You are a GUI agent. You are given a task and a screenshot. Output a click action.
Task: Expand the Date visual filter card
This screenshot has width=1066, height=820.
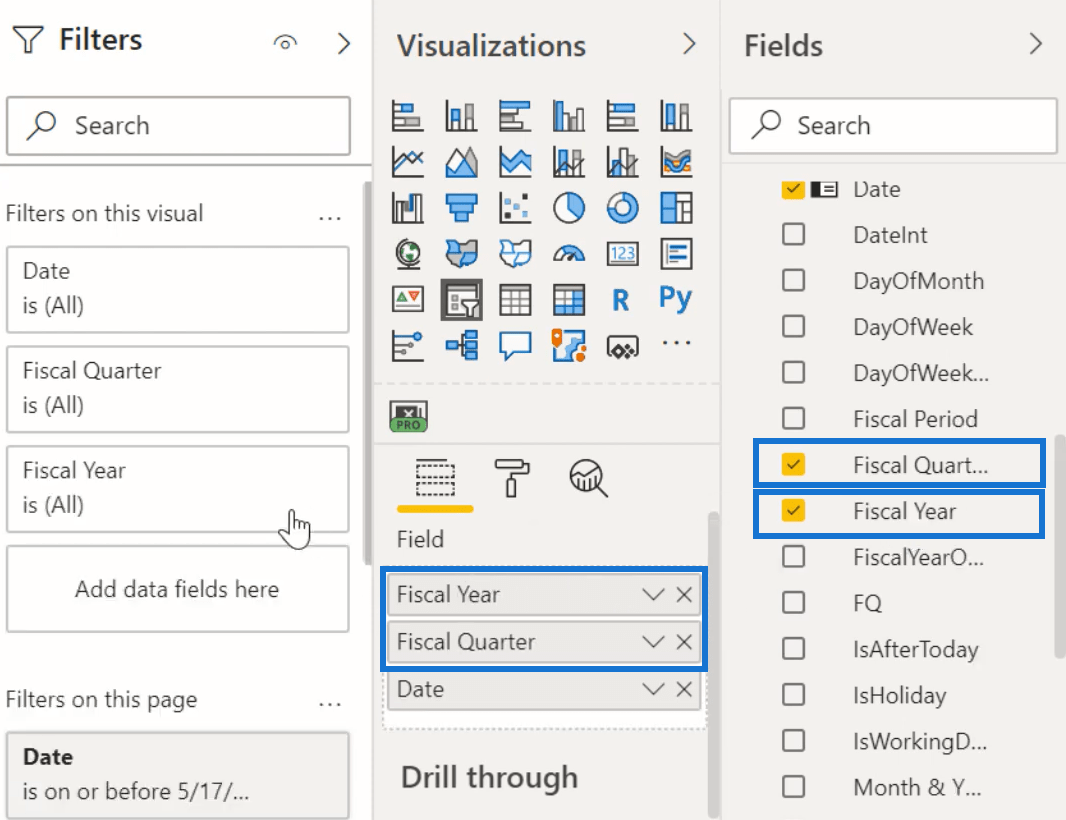pos(177,290)
